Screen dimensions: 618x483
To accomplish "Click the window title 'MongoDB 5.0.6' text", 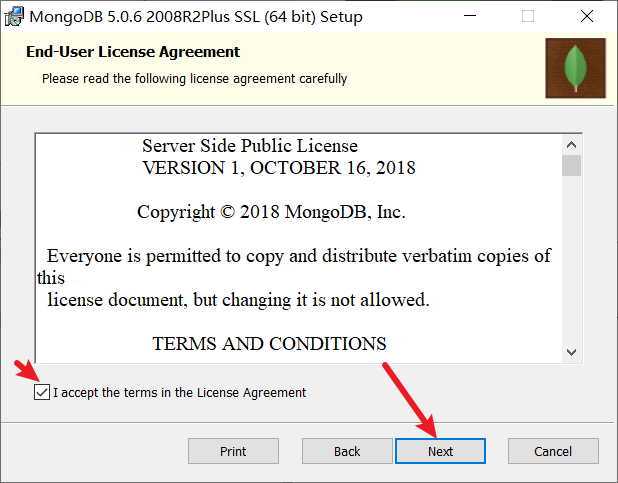I will point(196,17).
